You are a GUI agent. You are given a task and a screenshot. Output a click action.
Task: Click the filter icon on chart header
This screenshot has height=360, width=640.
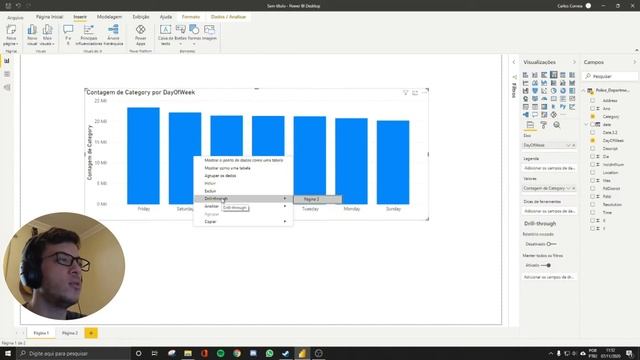(405, 93)
